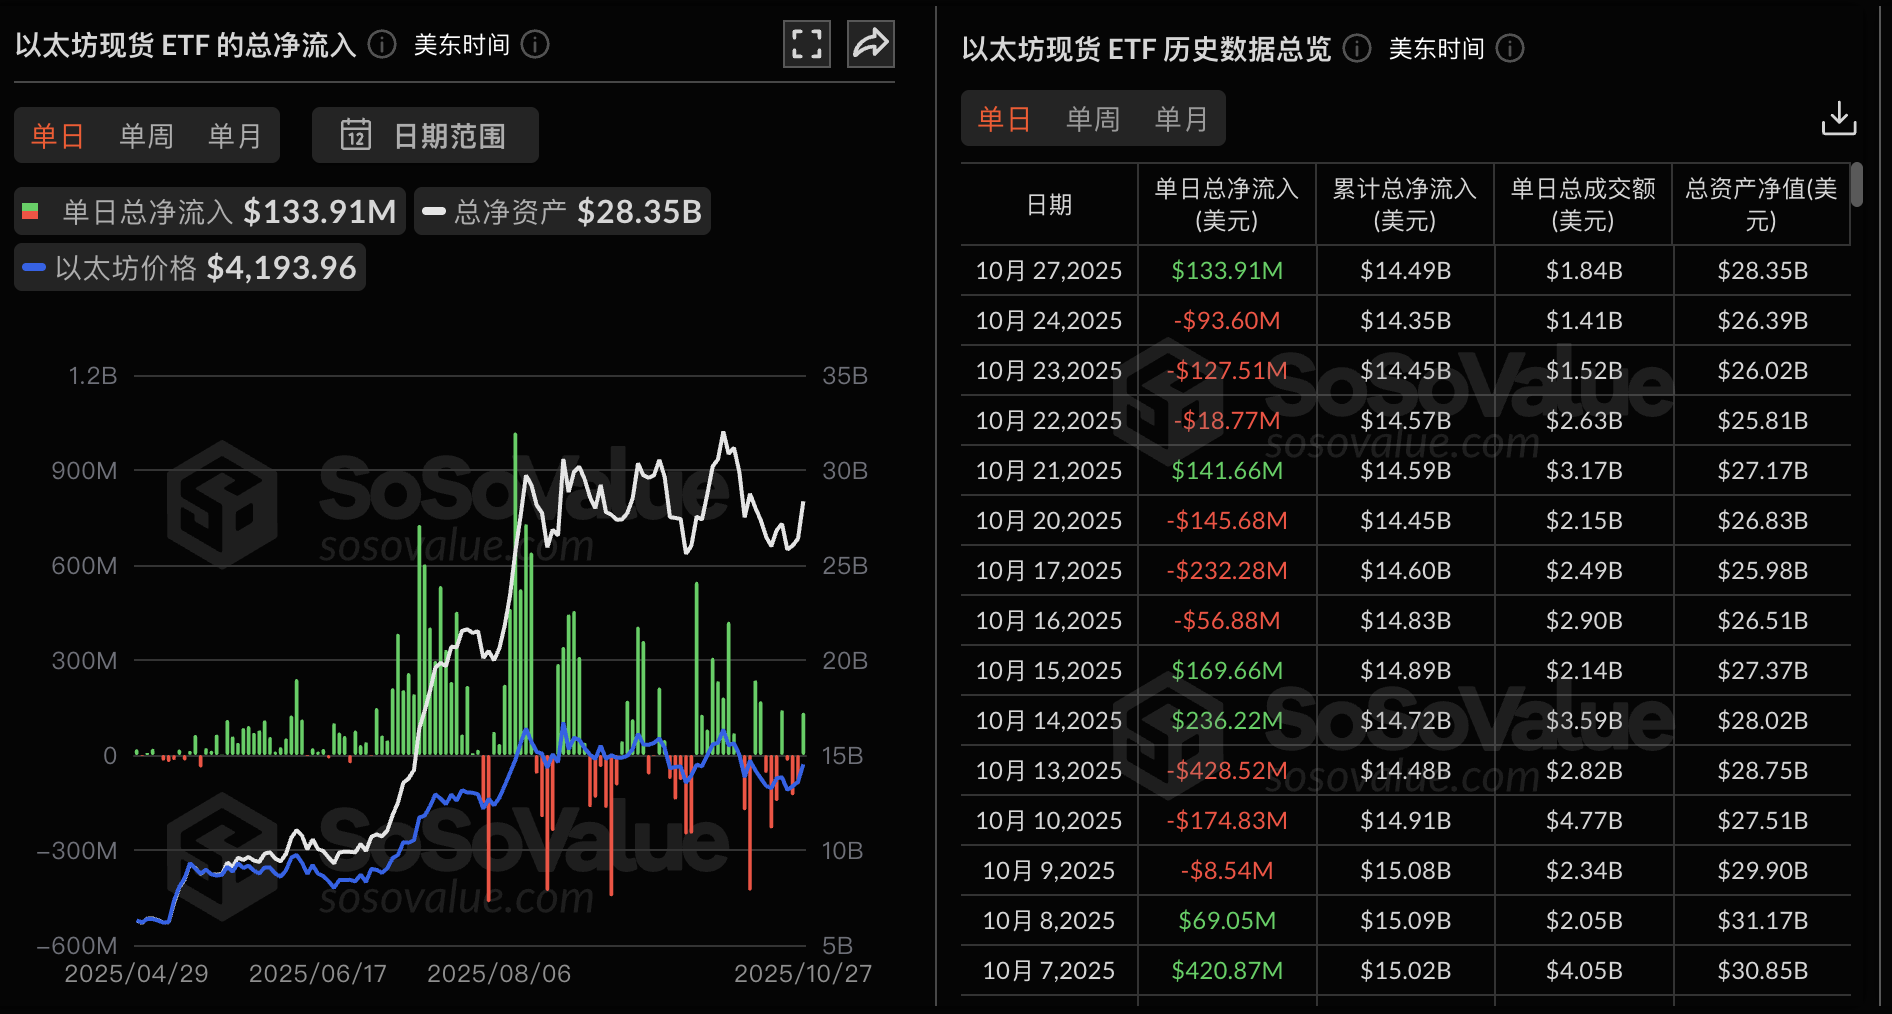Screen dimensions: 1892x1014
Task: Click the fullscreen expand chart icon
Action: coord(806,44)
